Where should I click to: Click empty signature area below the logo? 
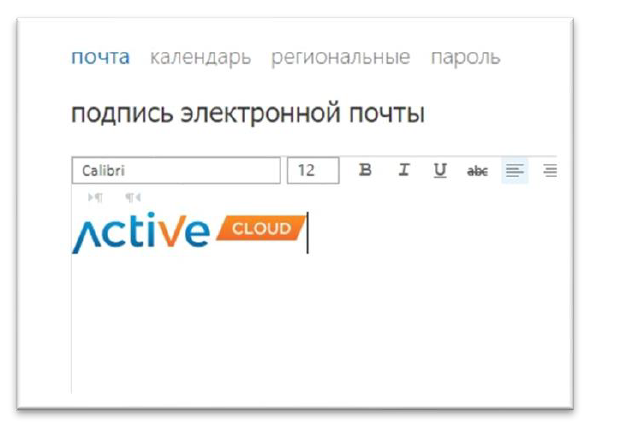click(x=300, y=320)
